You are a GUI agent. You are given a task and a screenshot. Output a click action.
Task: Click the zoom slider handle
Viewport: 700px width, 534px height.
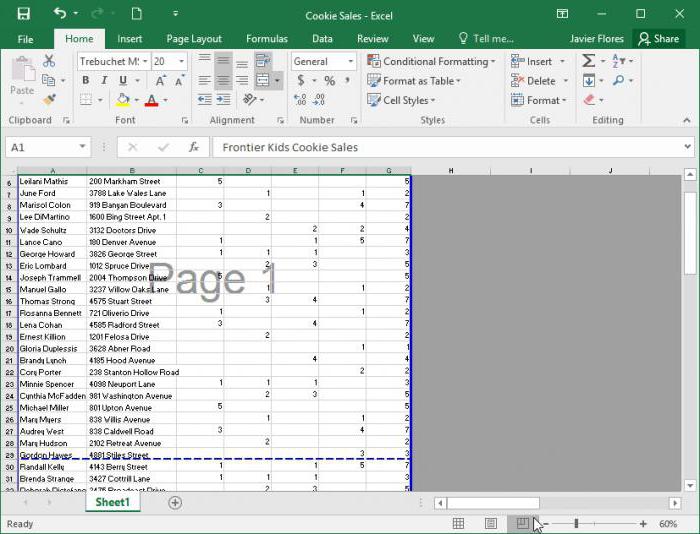[576, 523]
